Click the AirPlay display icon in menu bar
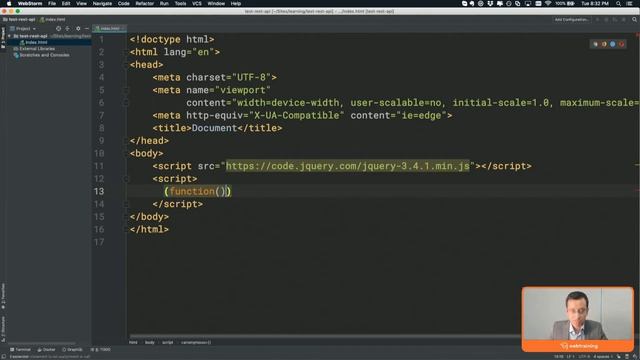The width and height of the screenshot is (640, 360). pyautogui.click(x=528, y=3)
